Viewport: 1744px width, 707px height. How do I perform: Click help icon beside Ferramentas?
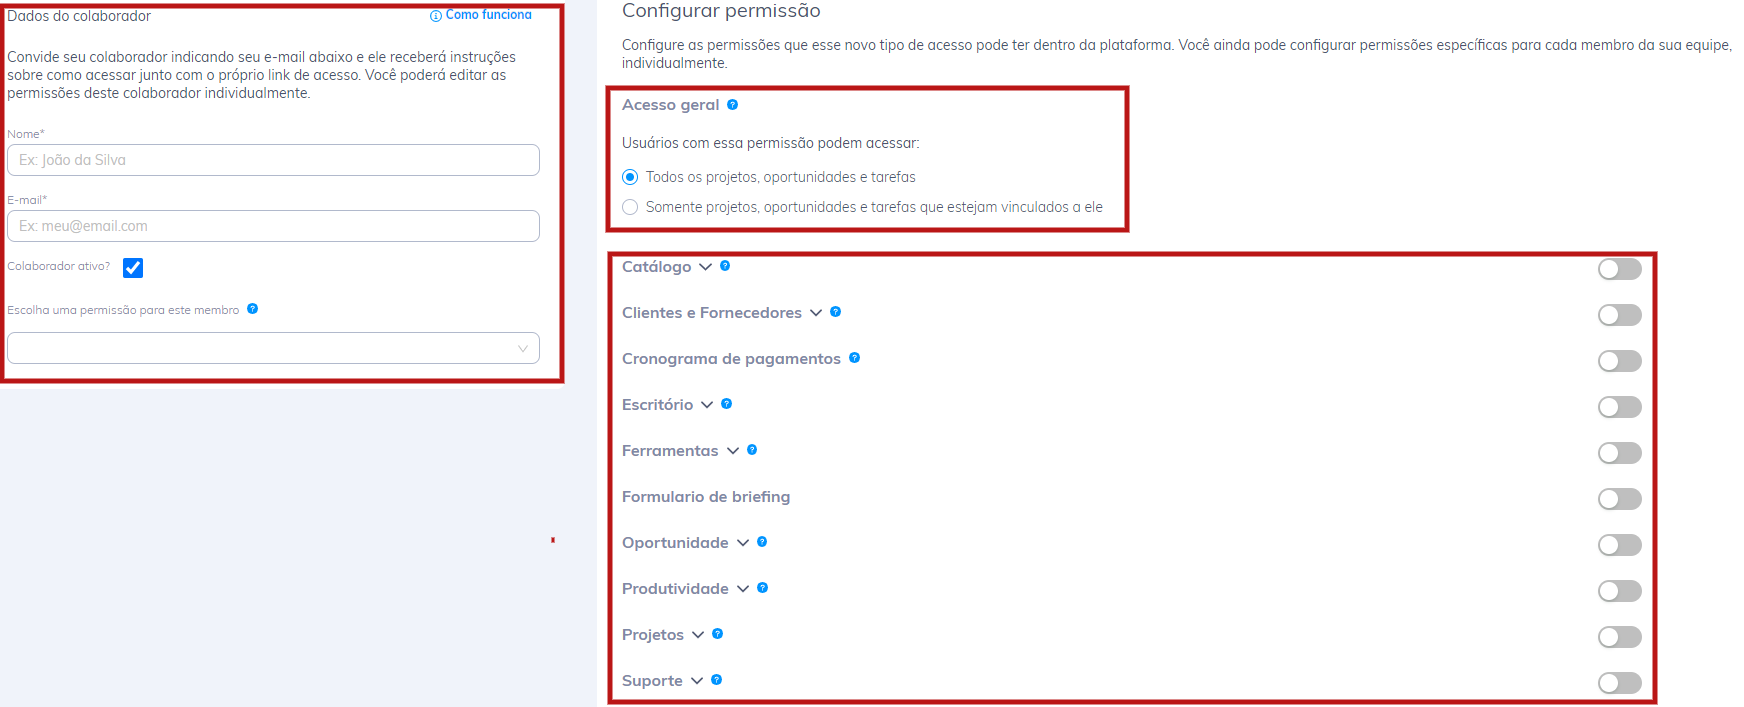pos(752,450)
